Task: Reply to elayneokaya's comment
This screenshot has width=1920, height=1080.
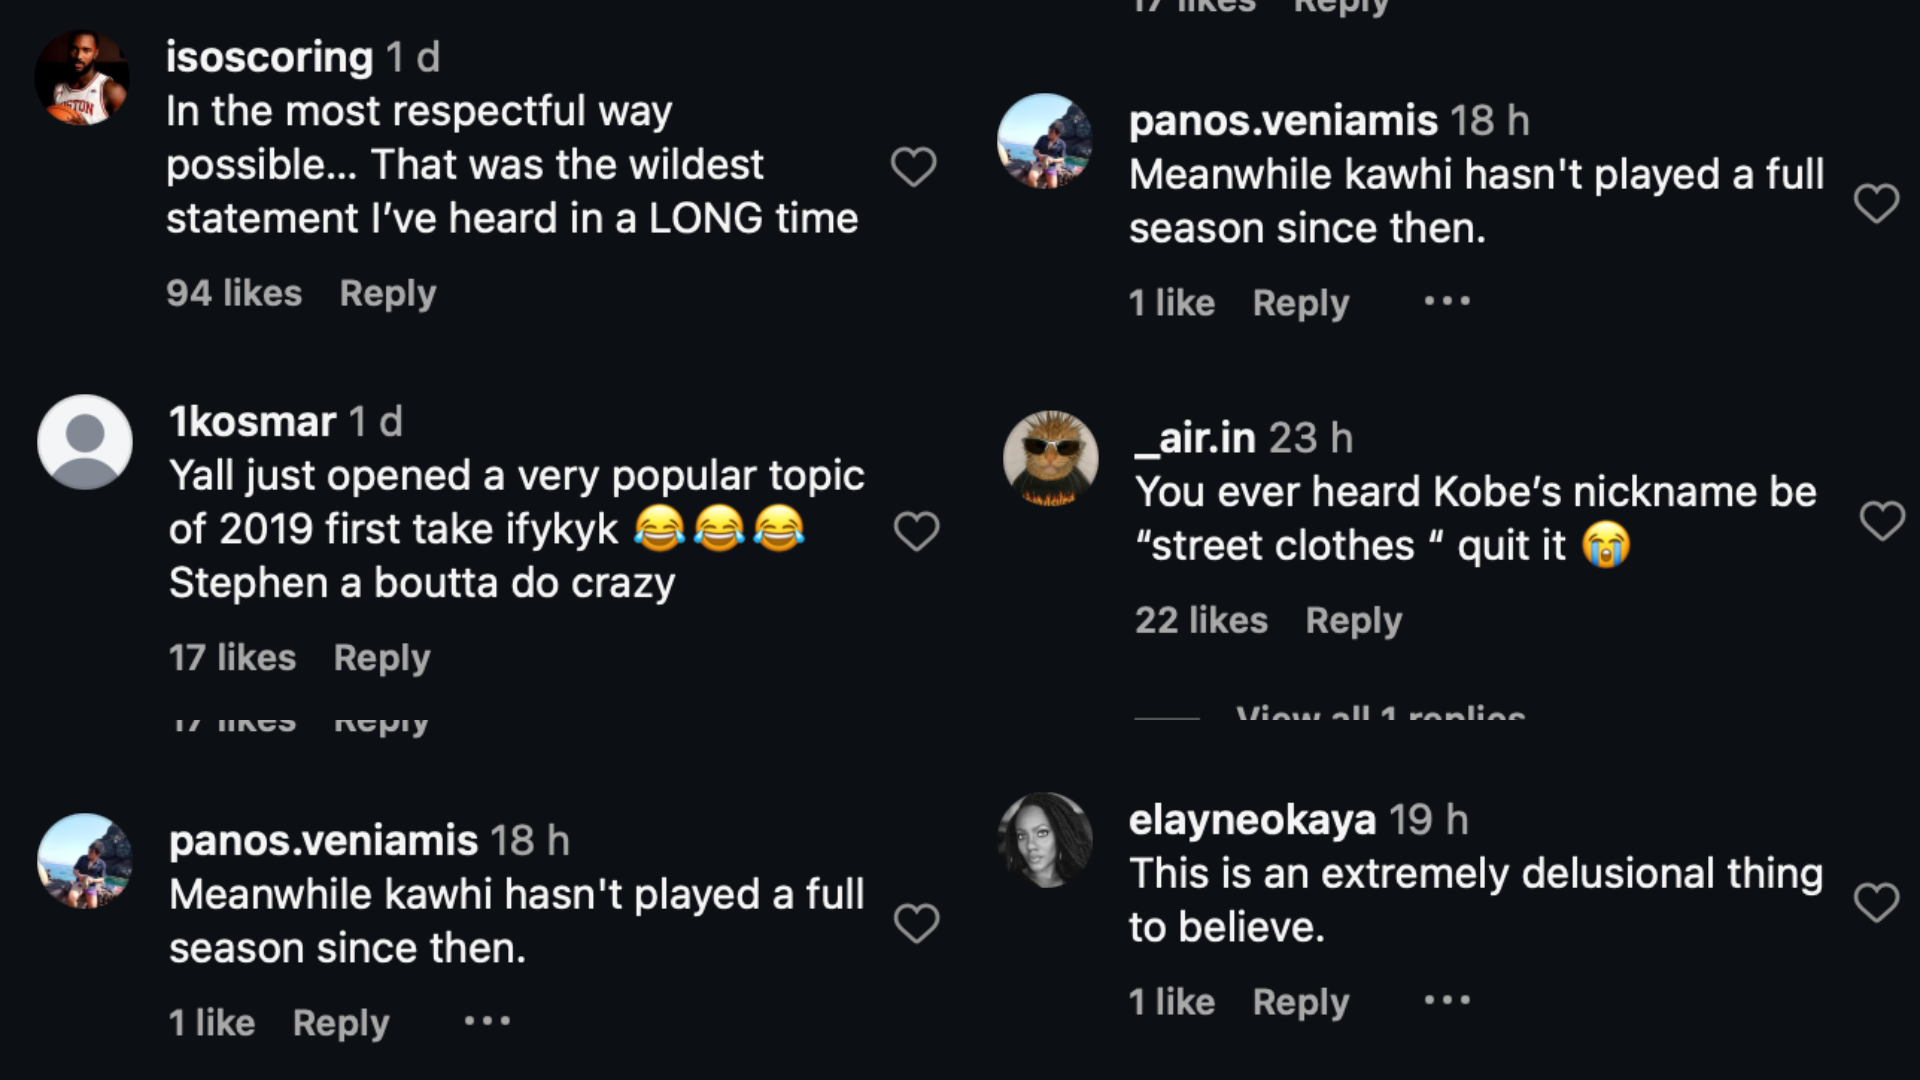Action: pyautogui.click(x=1301, y=1002)
